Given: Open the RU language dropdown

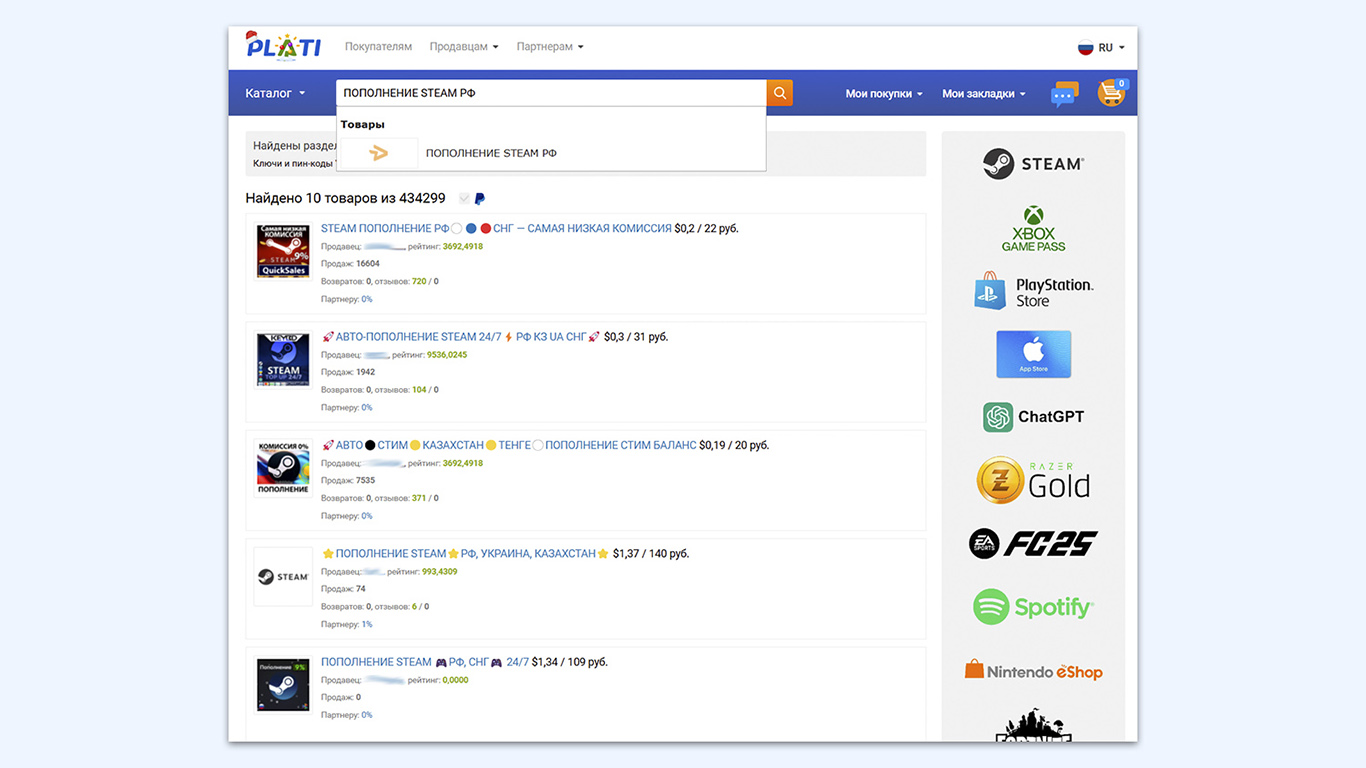Looking at the screenshot, I should [x=1111, y=48].
